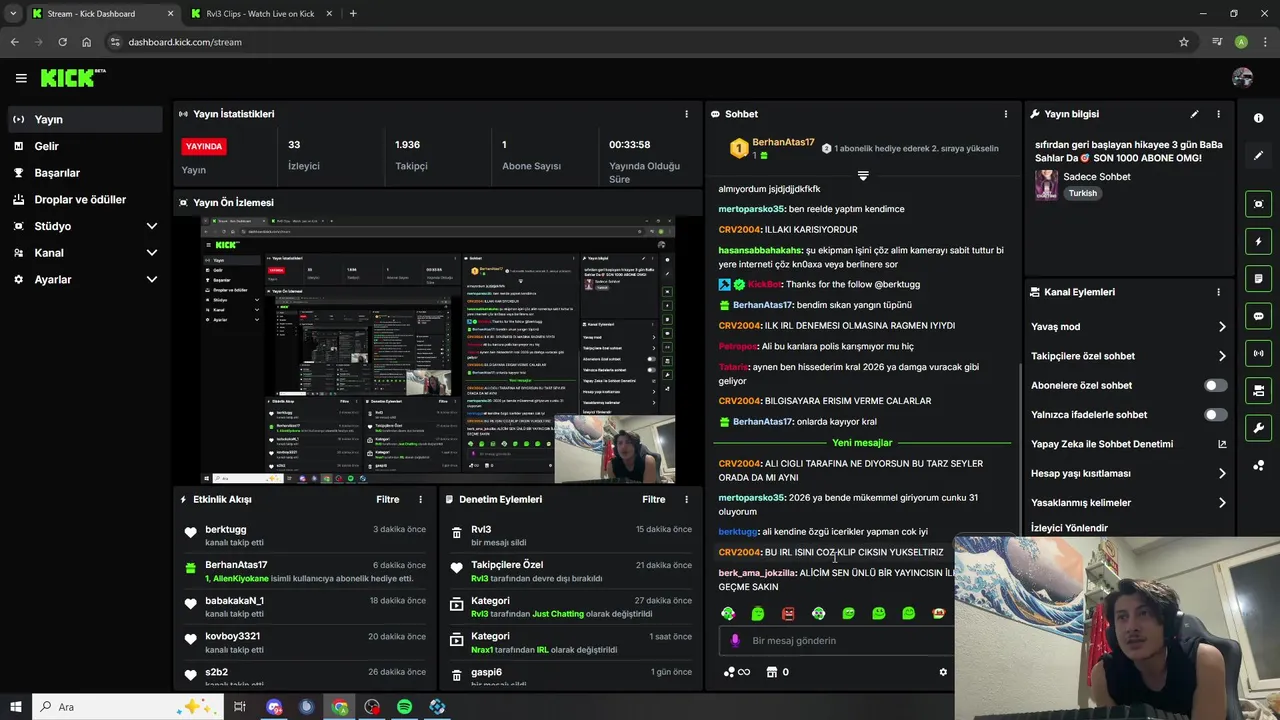Viewport: 1280px width, 720px height.
Task: Expand Yasaklanmış kelimeler settings
Action: point(1222,502)
